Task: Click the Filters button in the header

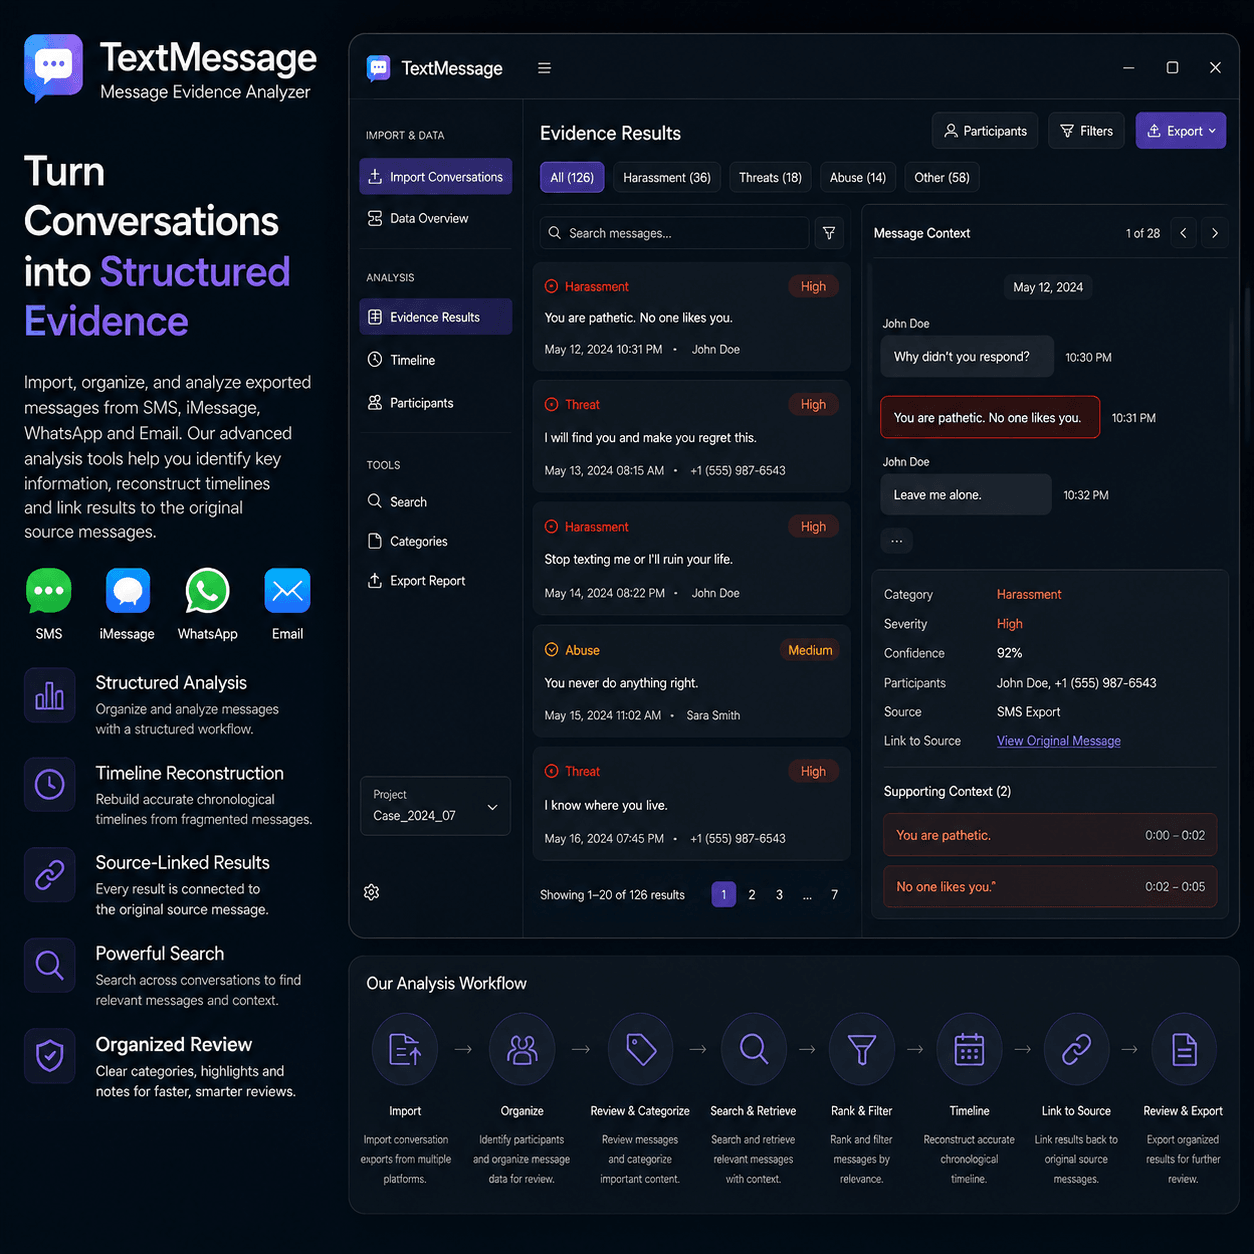Action: [1087, 131]
